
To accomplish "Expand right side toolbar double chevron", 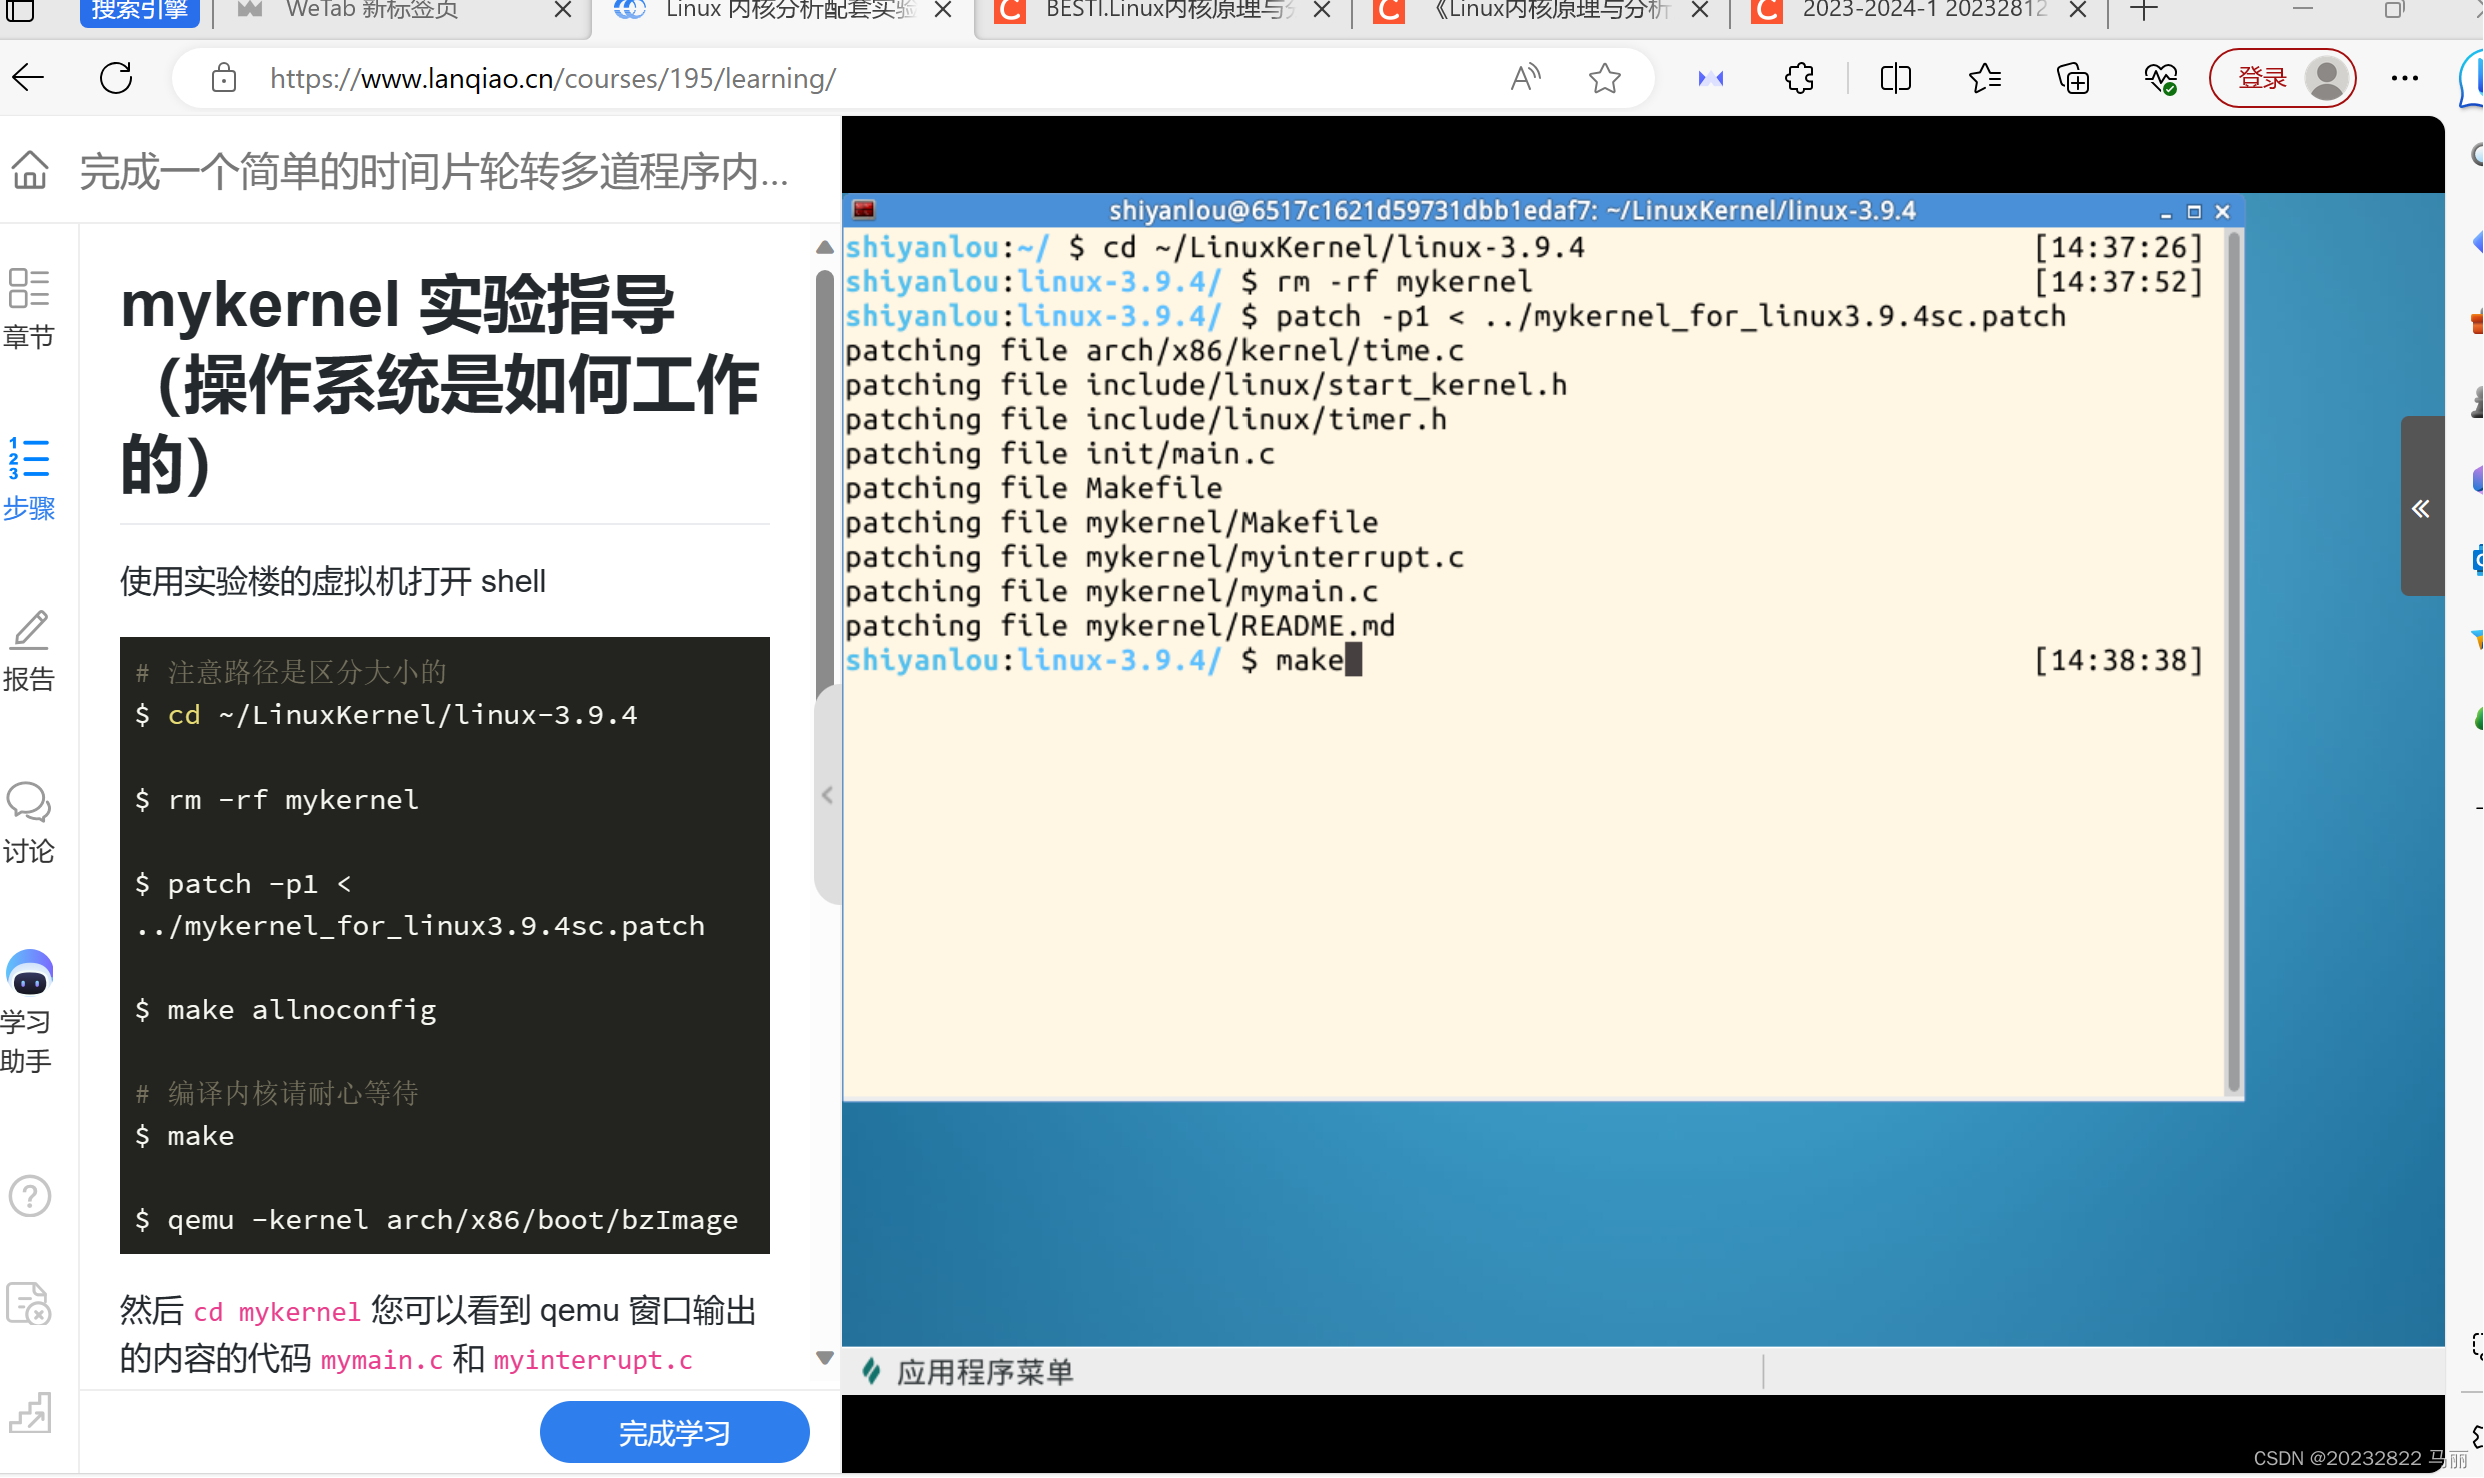I will click(x=2421, y=508).
